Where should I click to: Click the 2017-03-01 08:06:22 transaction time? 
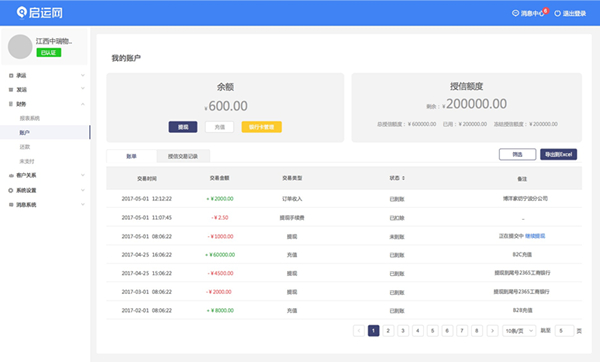(x=147, y=292)
